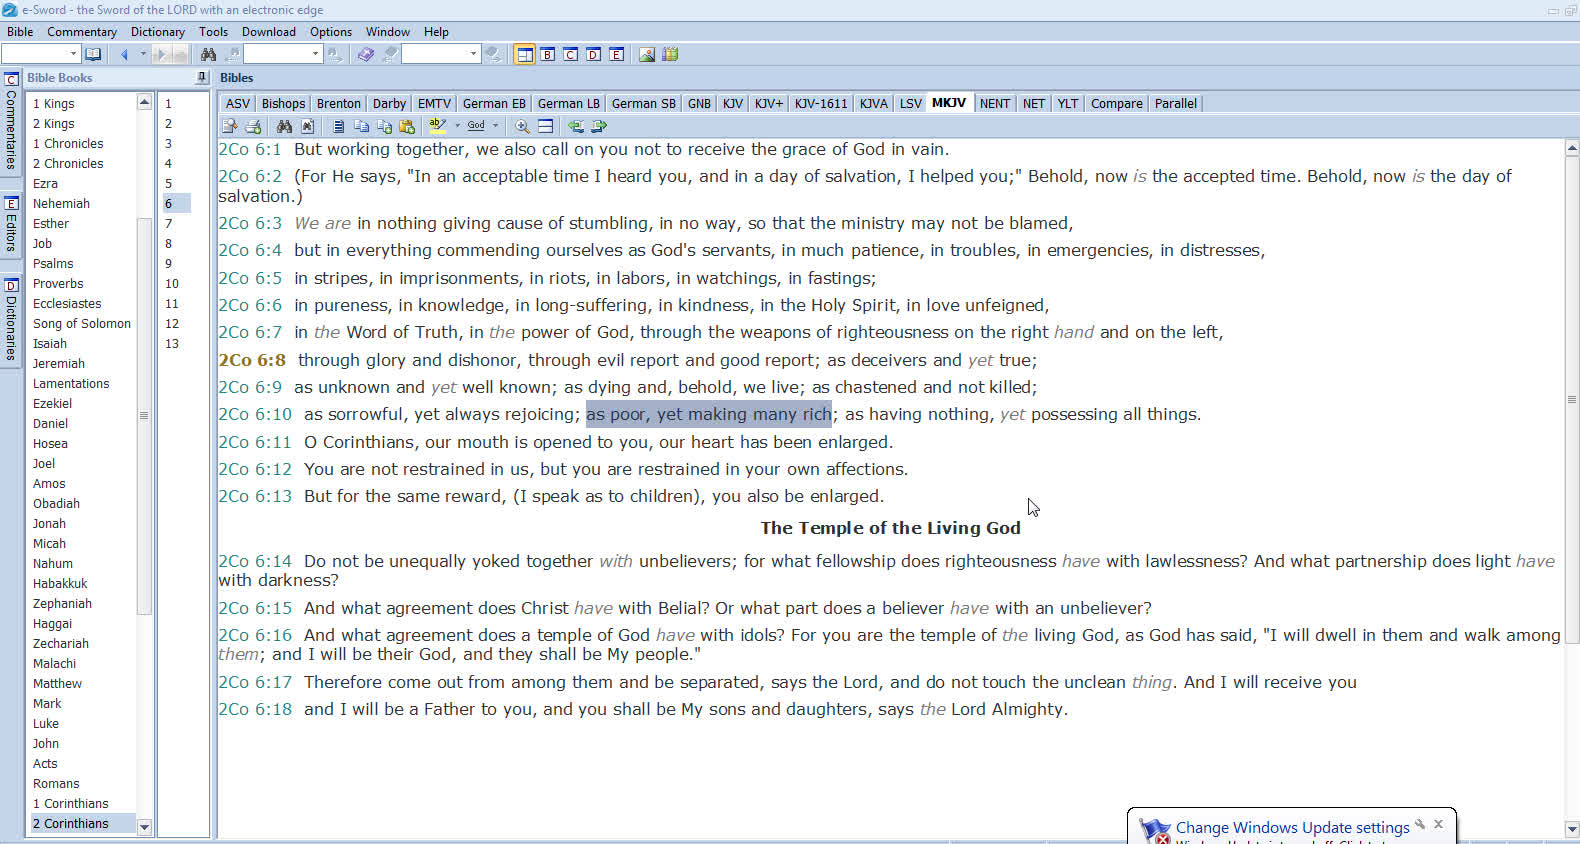Click the print icon in Bibles toolbar
The image size is (1580, 844).
click(253, 126)
